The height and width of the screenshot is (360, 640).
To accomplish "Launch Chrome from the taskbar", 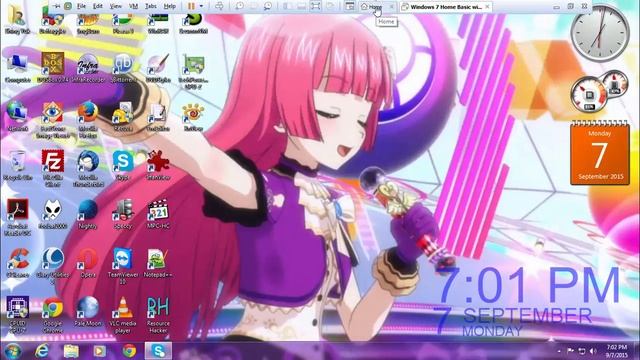I will 129,351.
